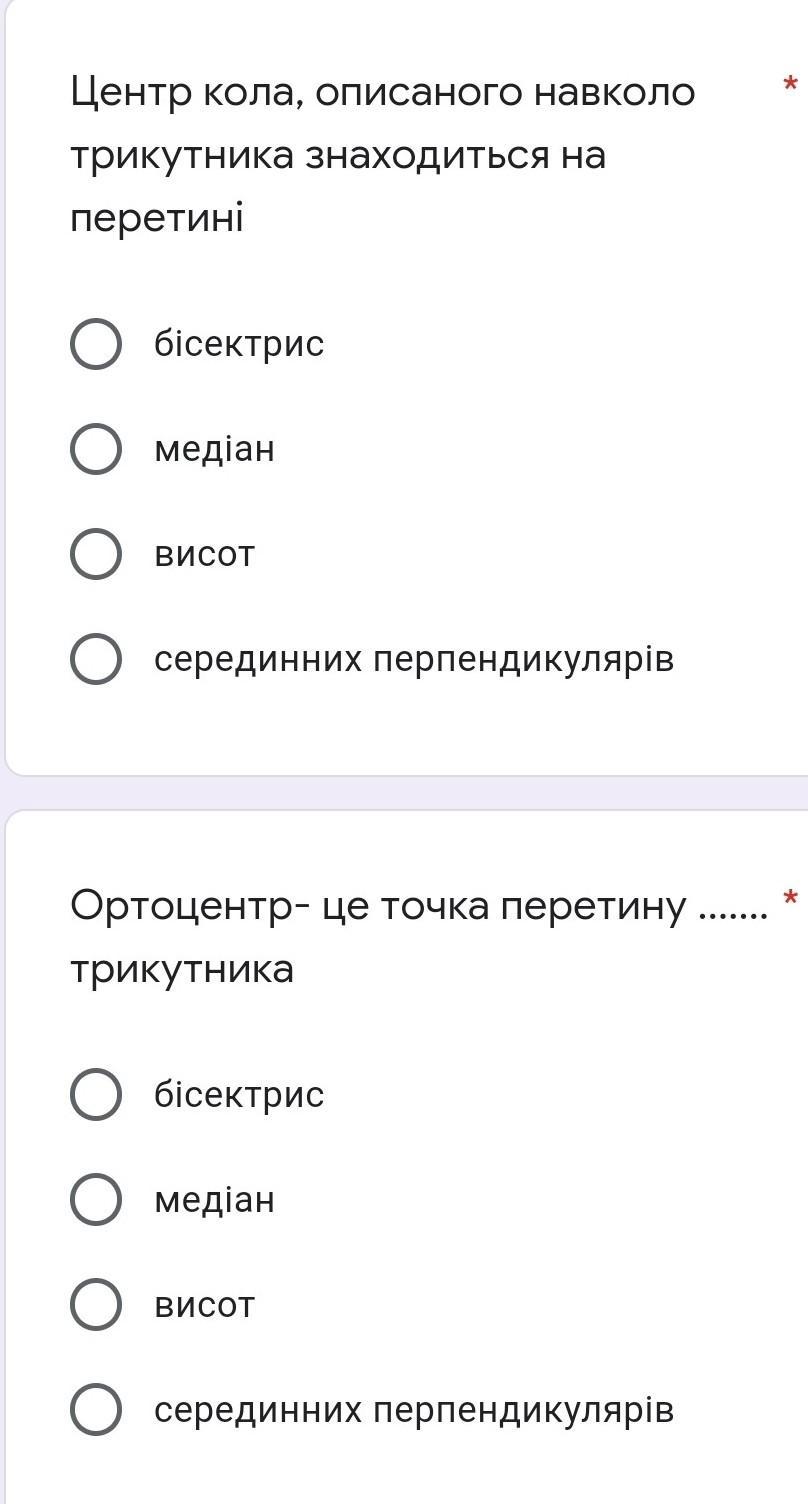The height and width of the screenshot is (1504, 808).
Task: Choose серединних перпендикулярів radio in first question
Action: [x=96, y=659]
